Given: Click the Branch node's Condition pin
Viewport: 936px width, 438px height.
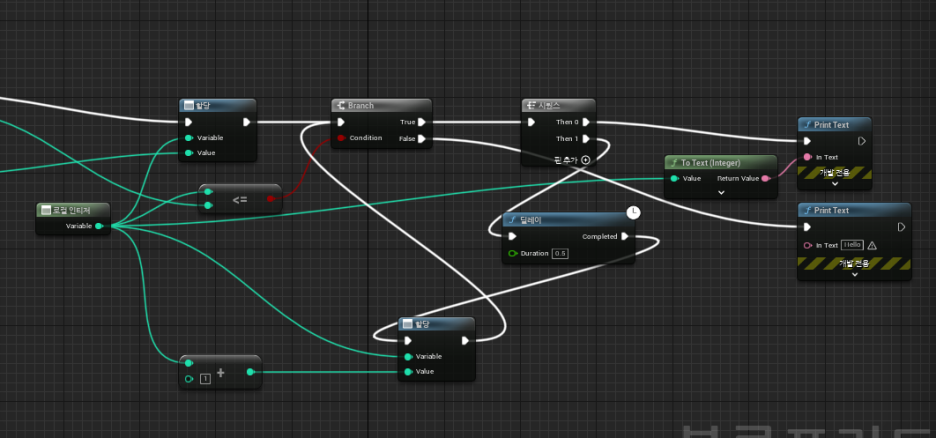Looking at the screenshot, I should coord(341,138).
